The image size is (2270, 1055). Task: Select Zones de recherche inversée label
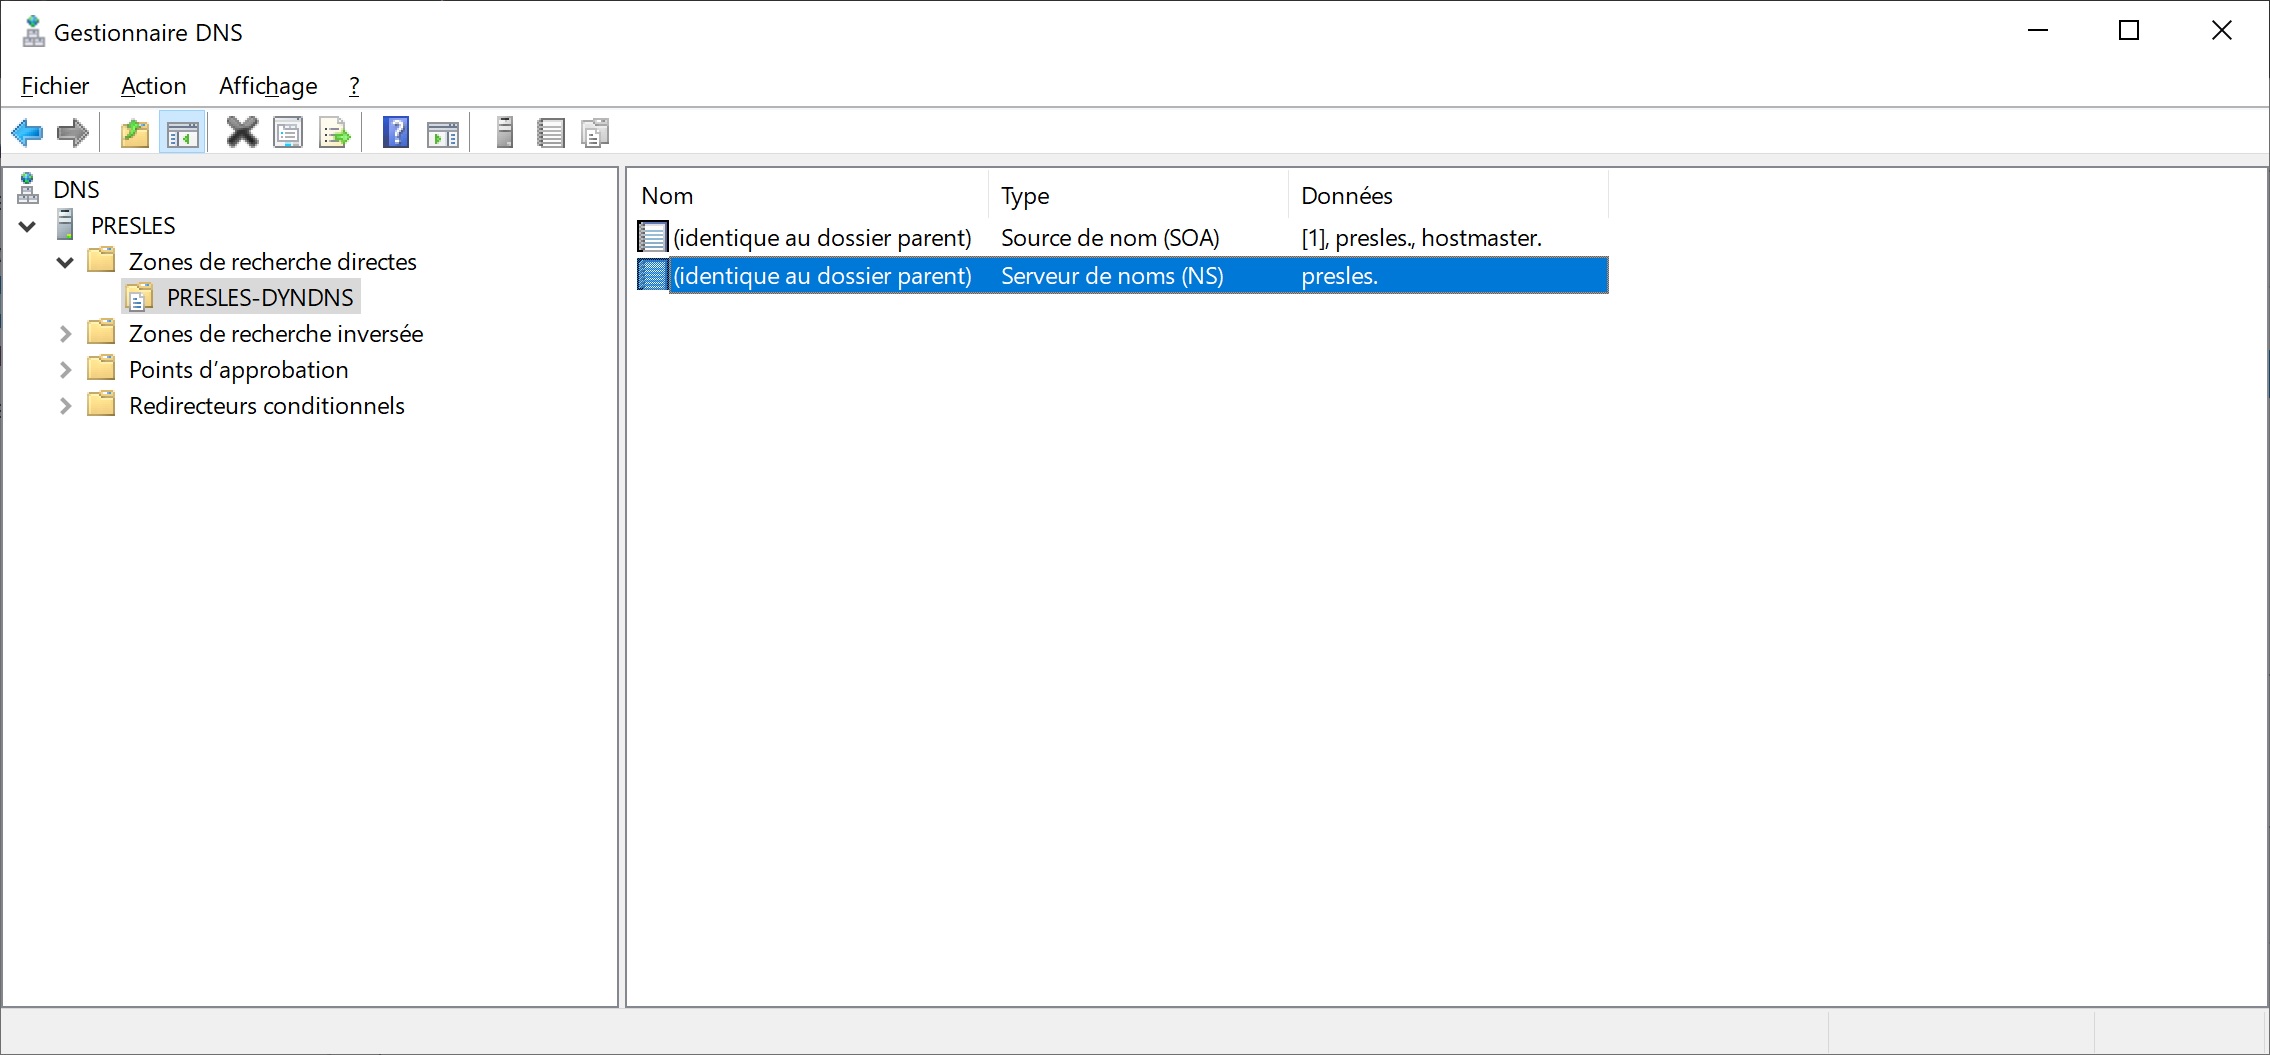tap(276, 333)
